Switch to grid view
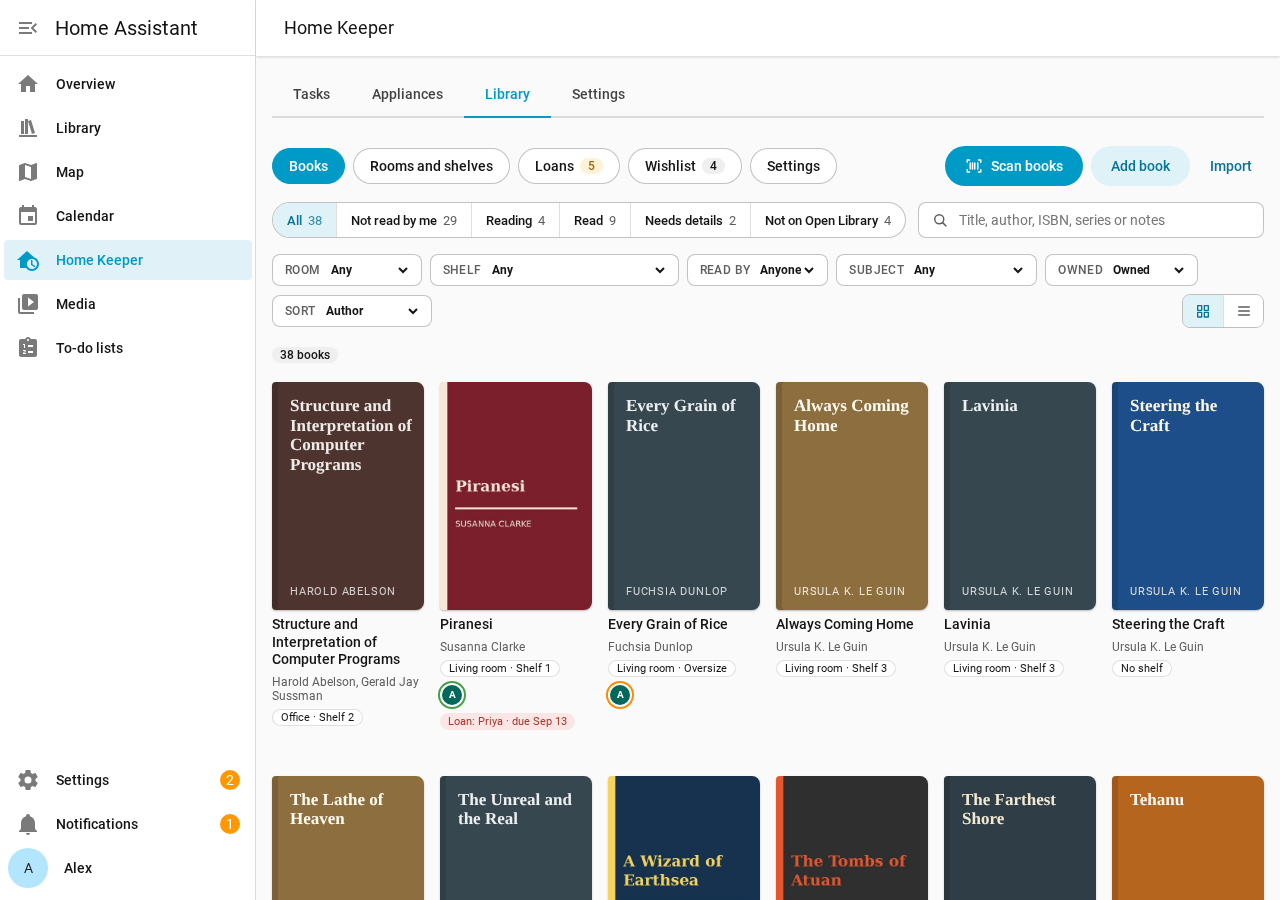1280x900 pixels. pyautogui.click(x=1203, y=311)
